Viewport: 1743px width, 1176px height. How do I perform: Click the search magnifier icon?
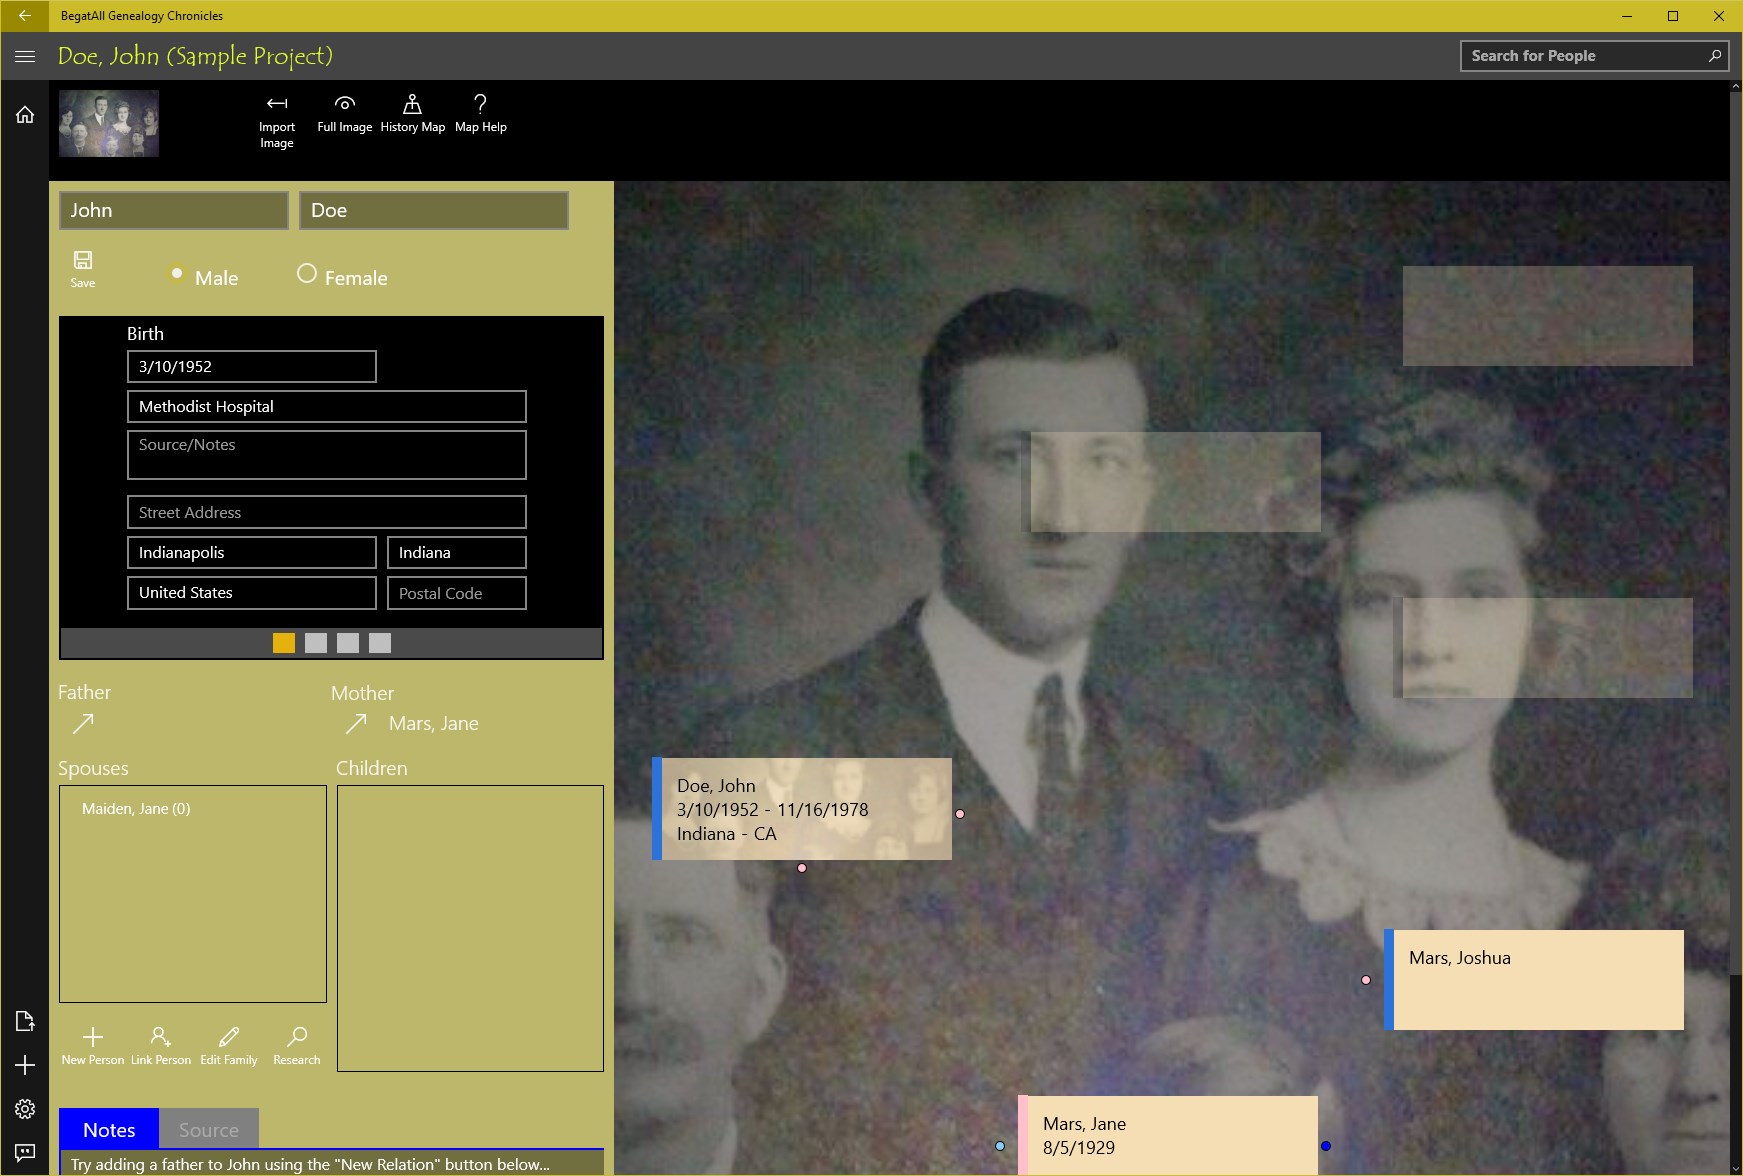[1715, 56]
